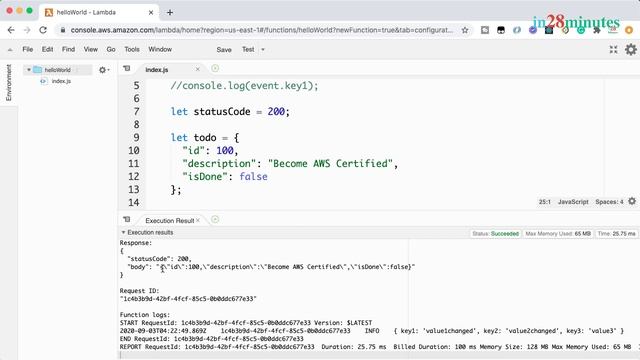
Task: Click the Request ID value text
Action: (x=188, y=299)
